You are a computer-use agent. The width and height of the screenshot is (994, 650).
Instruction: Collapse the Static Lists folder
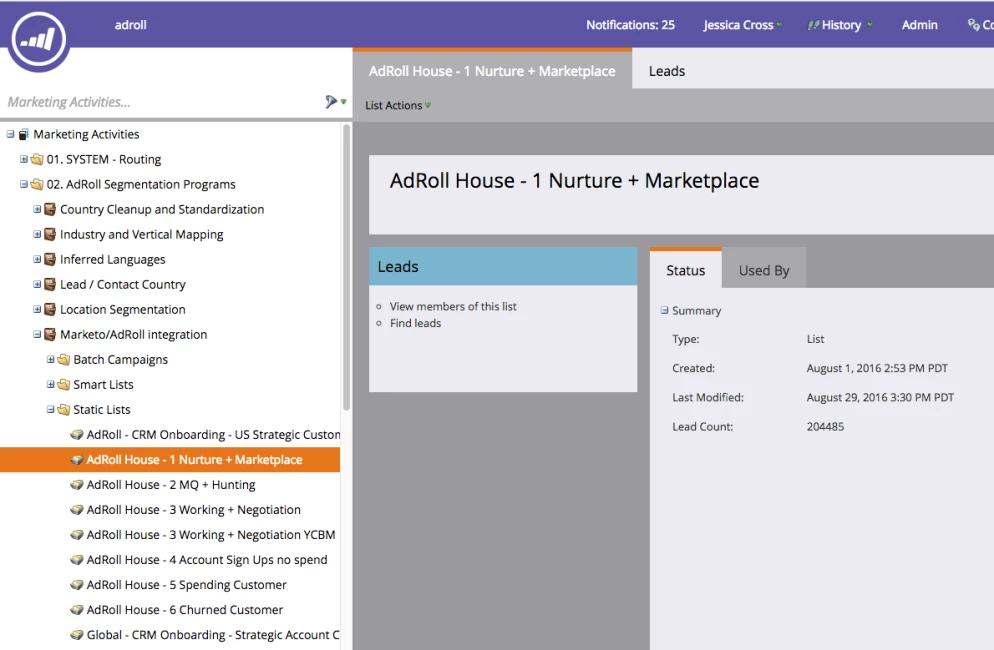pos(50,410)
